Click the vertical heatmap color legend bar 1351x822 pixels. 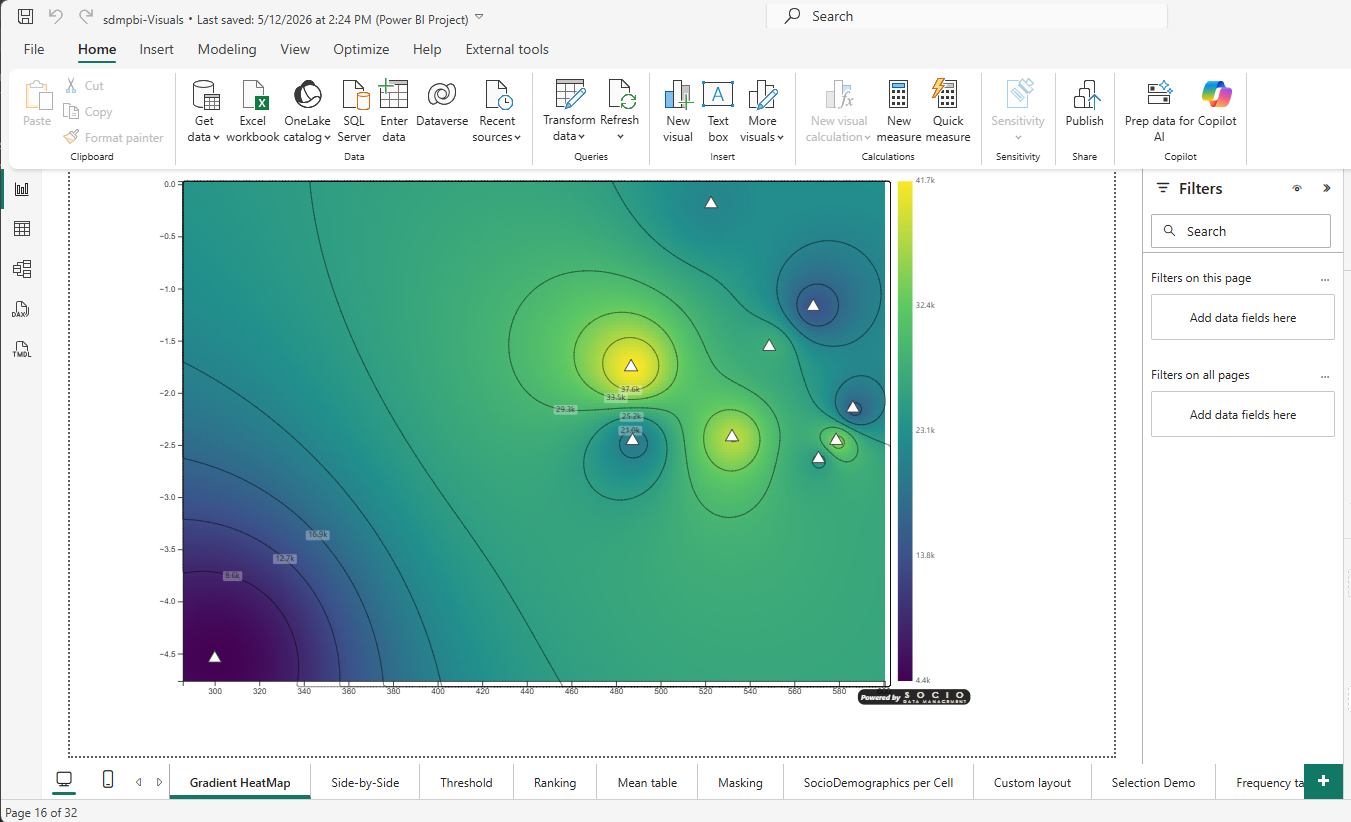[904, 430]
